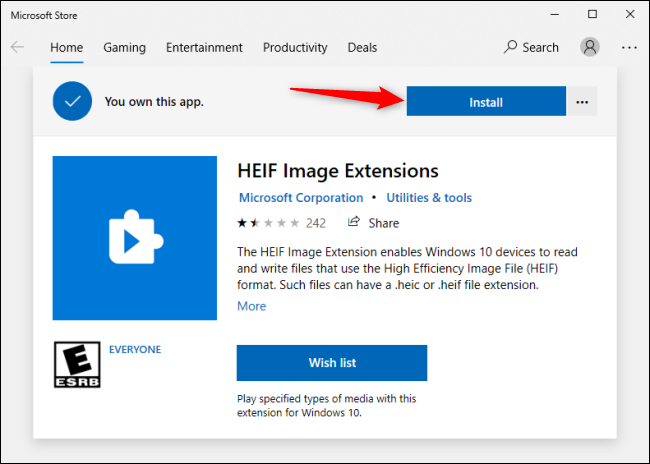Viewport: 650px width, 464px height.
Task: Open the Deals tab
Action: pos(363,47)
